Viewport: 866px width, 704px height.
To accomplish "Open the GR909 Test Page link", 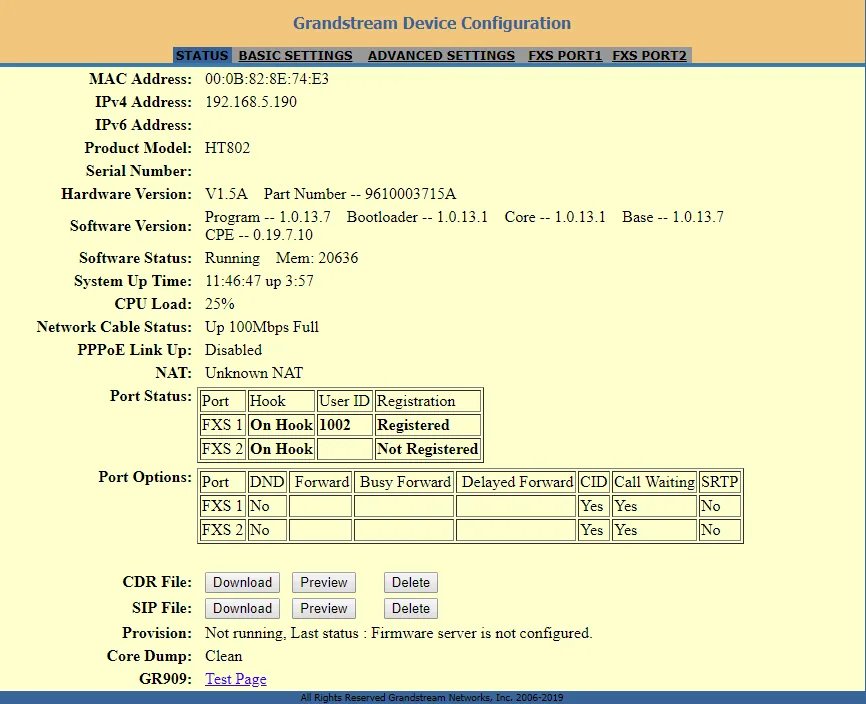I will pos(236,679).
